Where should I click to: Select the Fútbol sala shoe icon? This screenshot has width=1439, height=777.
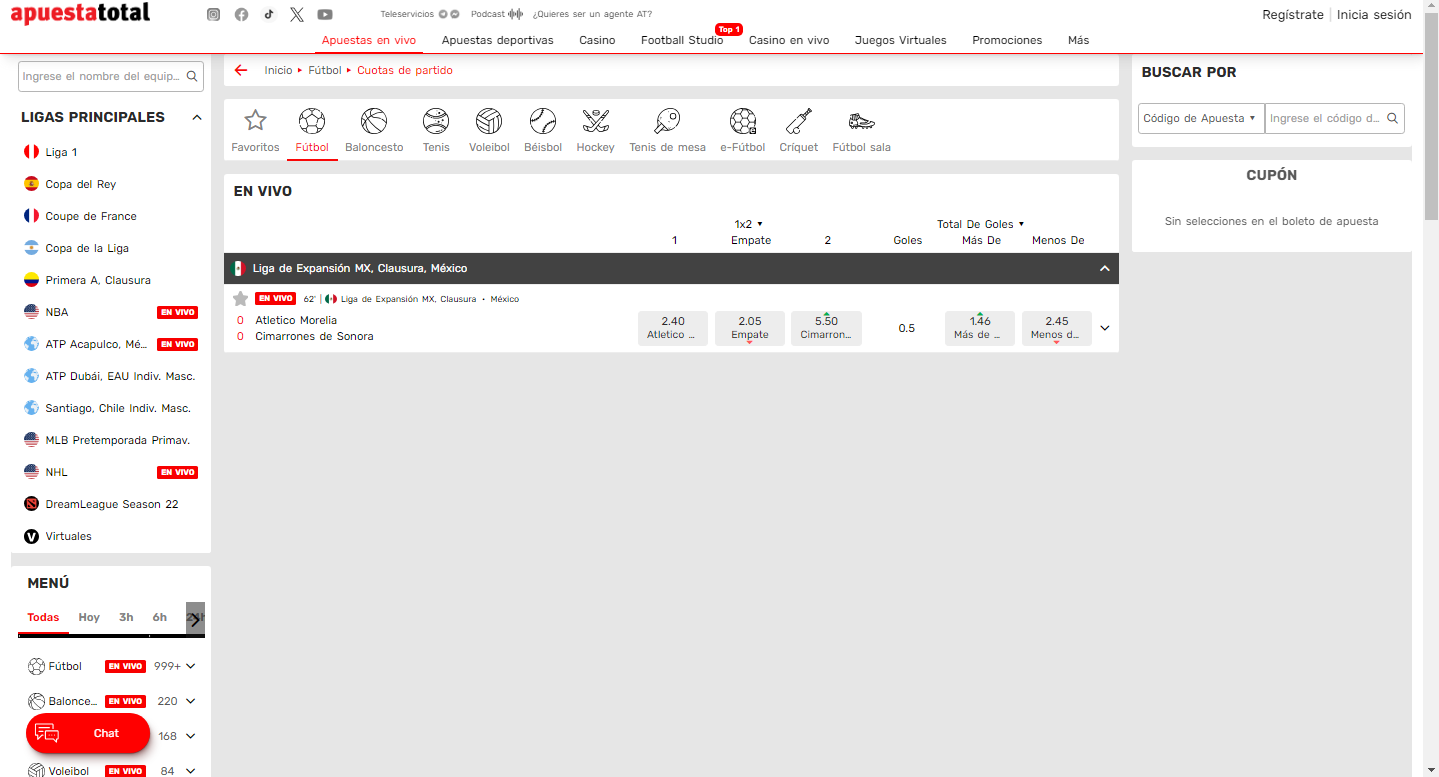pos(861,121)
